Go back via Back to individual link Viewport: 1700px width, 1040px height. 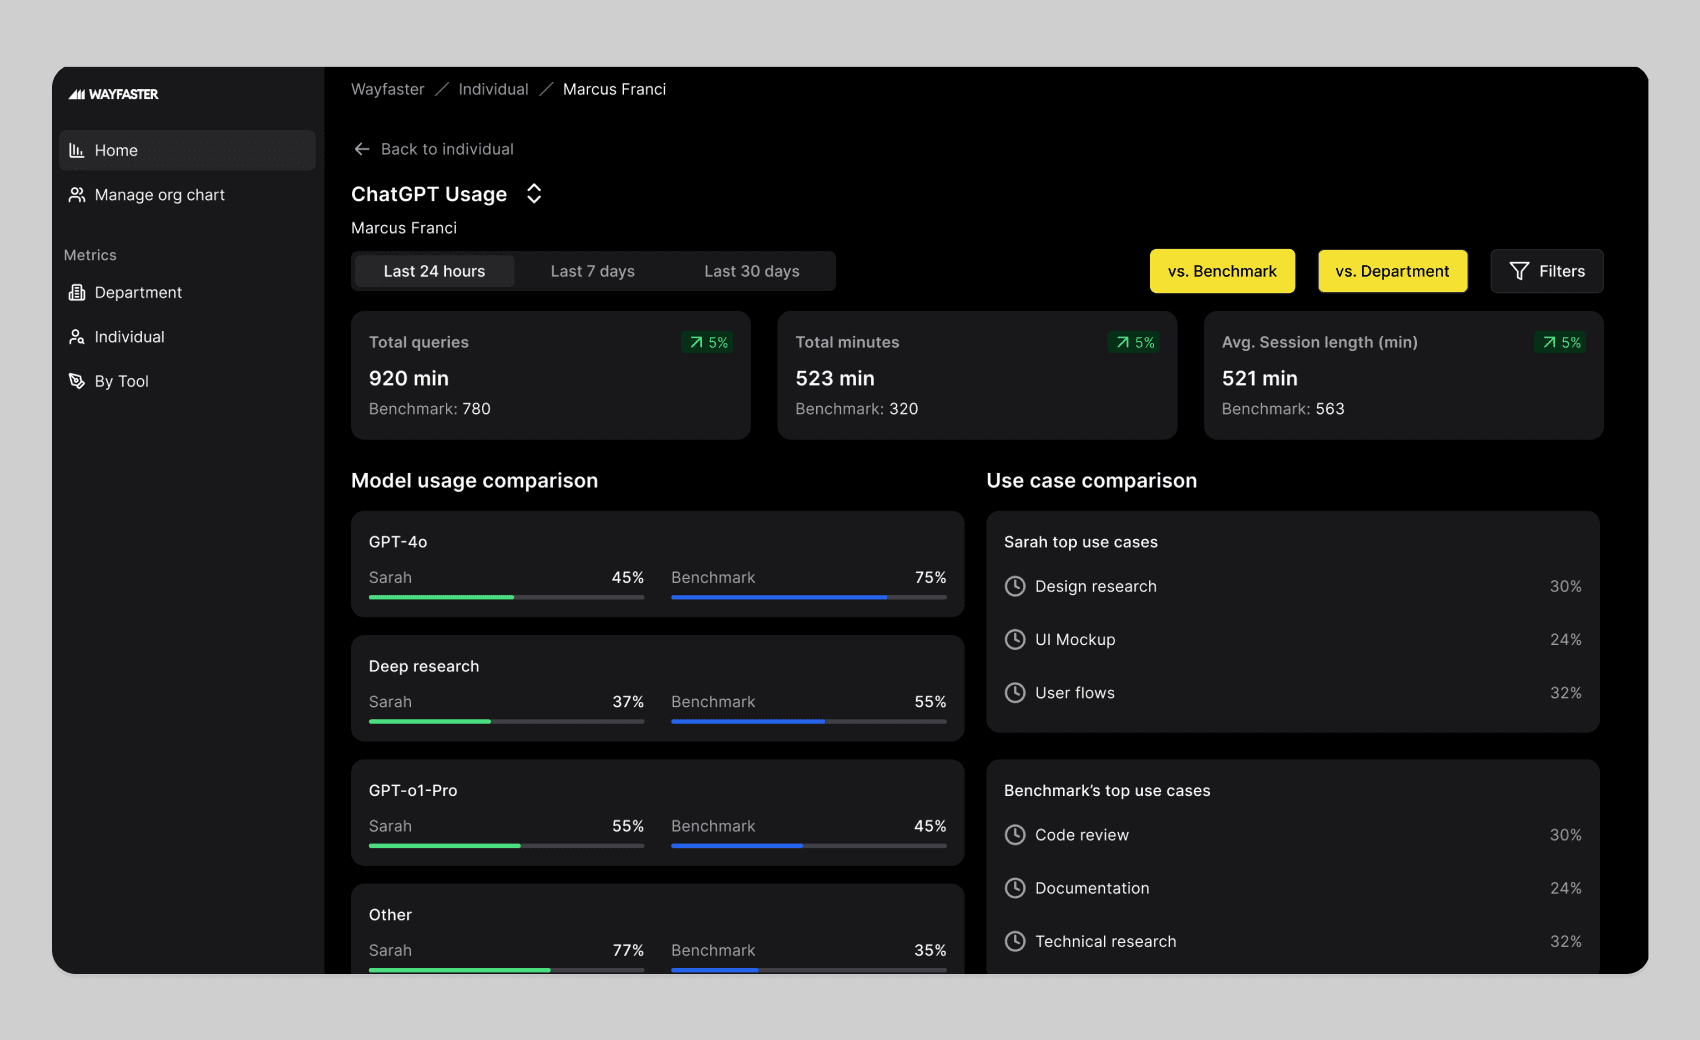(x=434, y=149)
